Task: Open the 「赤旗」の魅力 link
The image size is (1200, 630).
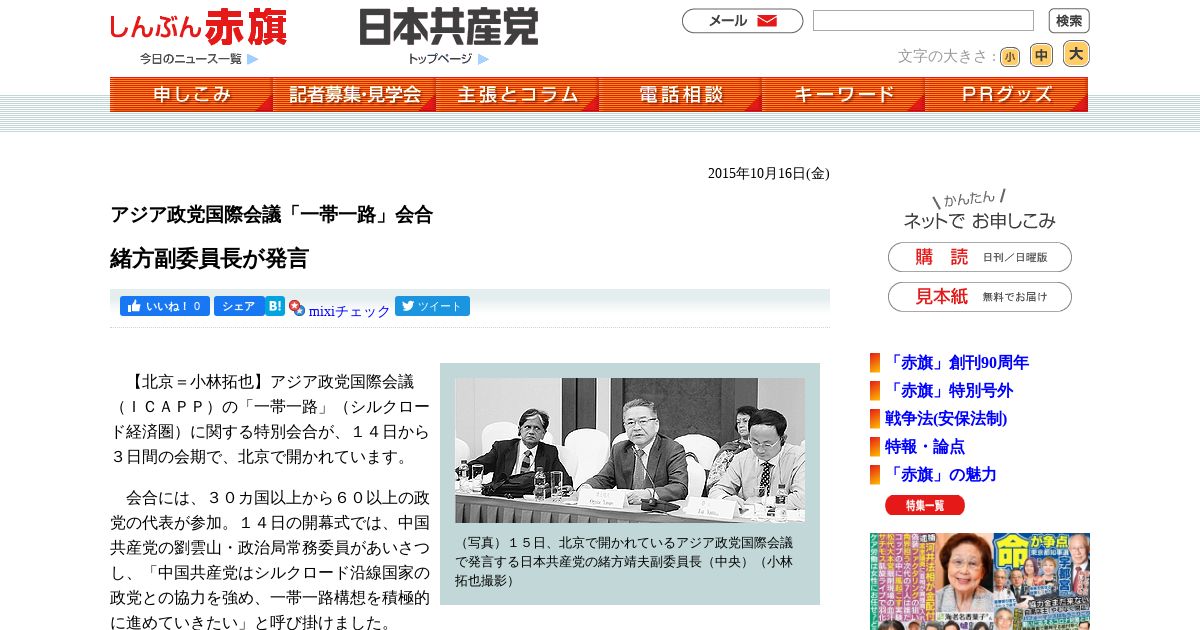Action: pos(941,474)
